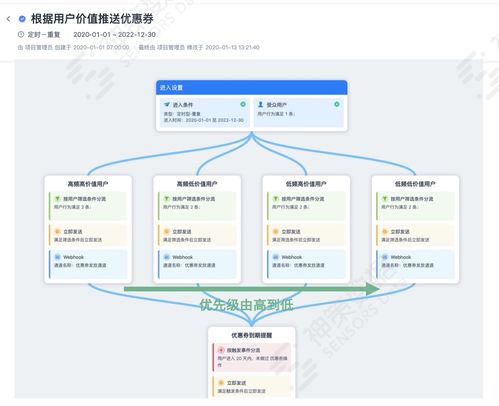Click green status dot on 进入条件 card
Viewport: 499px width, 406px height.
coord(243,104)
